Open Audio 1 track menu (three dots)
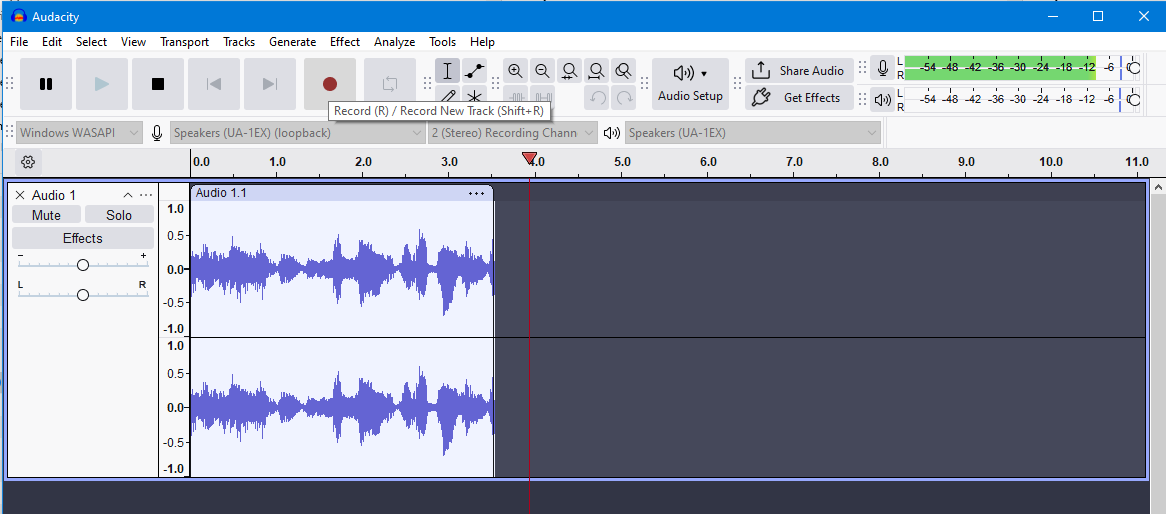 tap(146, 195)
